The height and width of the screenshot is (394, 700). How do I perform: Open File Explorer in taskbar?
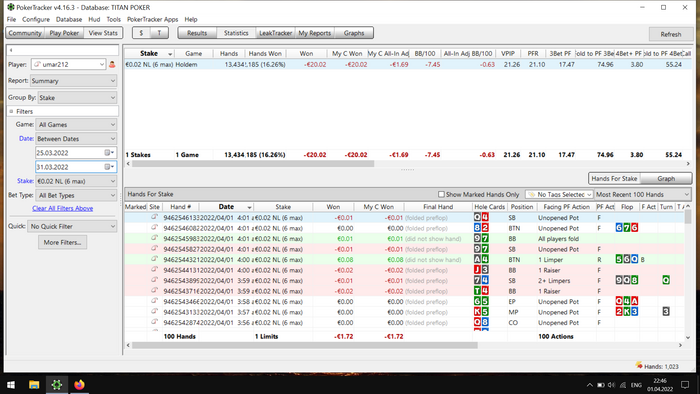(34, 385)
